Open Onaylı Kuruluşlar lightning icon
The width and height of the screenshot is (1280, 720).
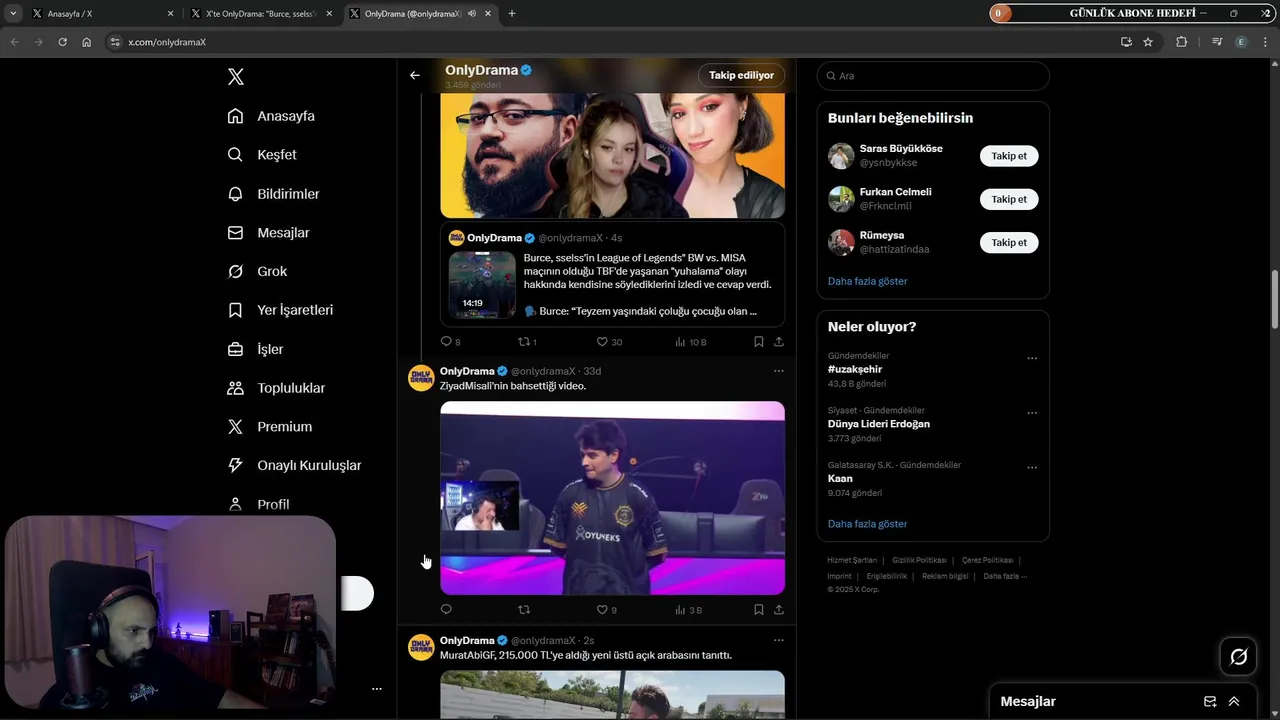(x=235, y=465)
